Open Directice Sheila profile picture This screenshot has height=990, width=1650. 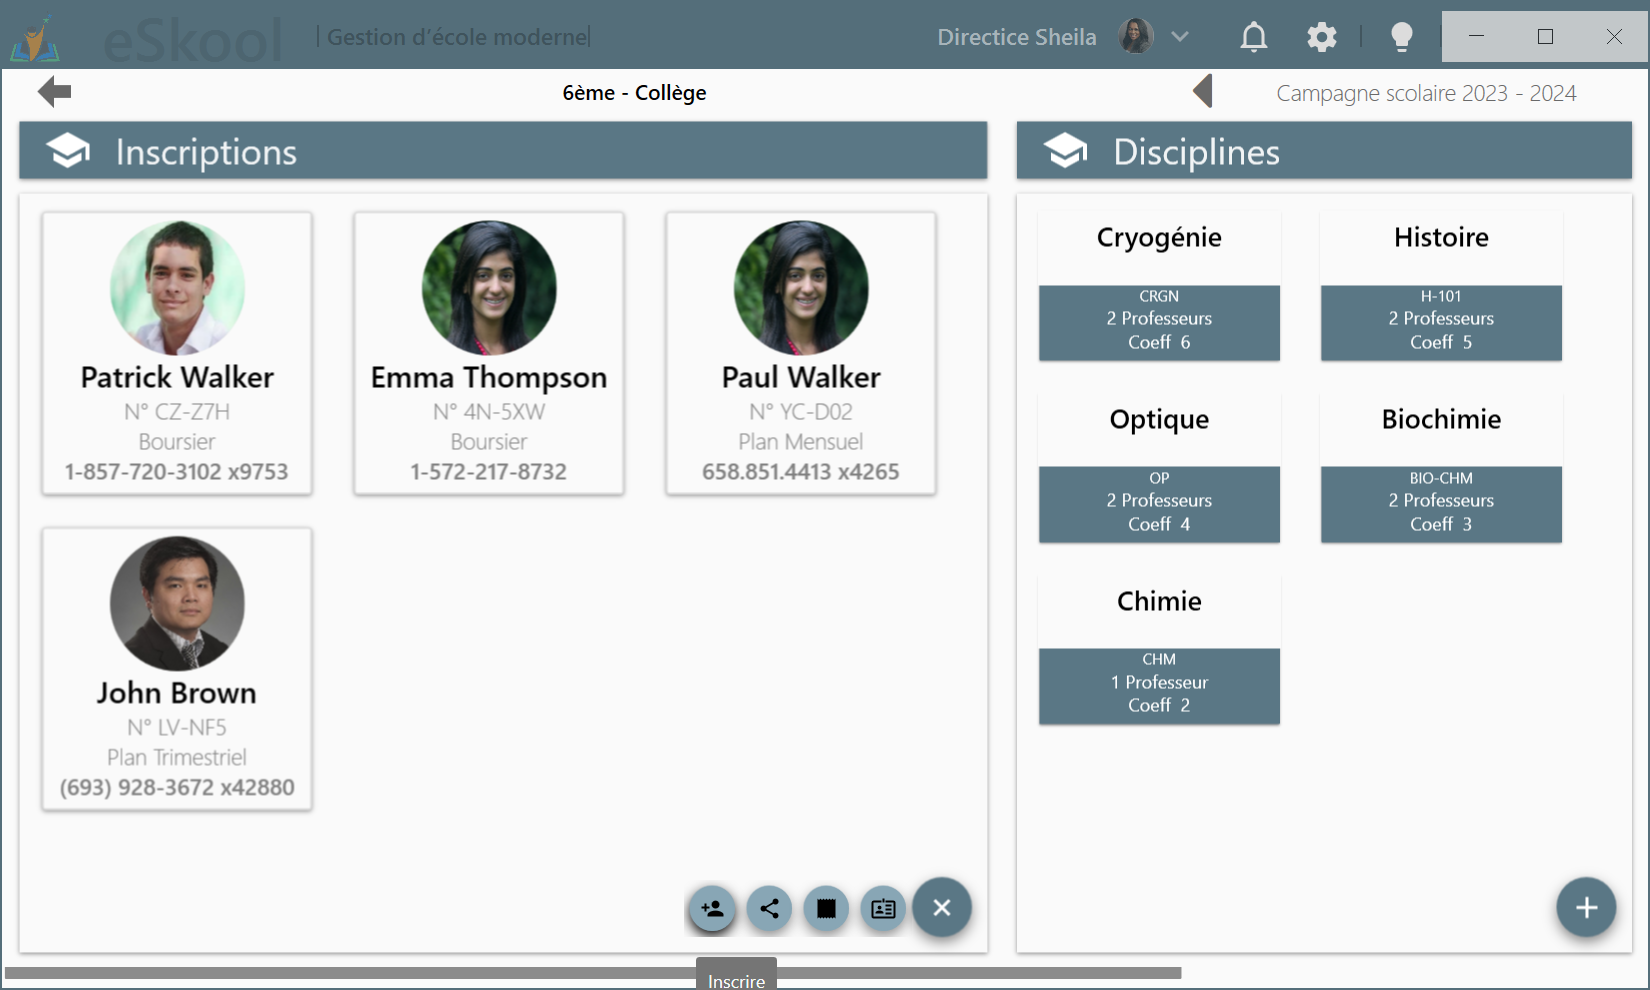click(x=1135, y=37)
